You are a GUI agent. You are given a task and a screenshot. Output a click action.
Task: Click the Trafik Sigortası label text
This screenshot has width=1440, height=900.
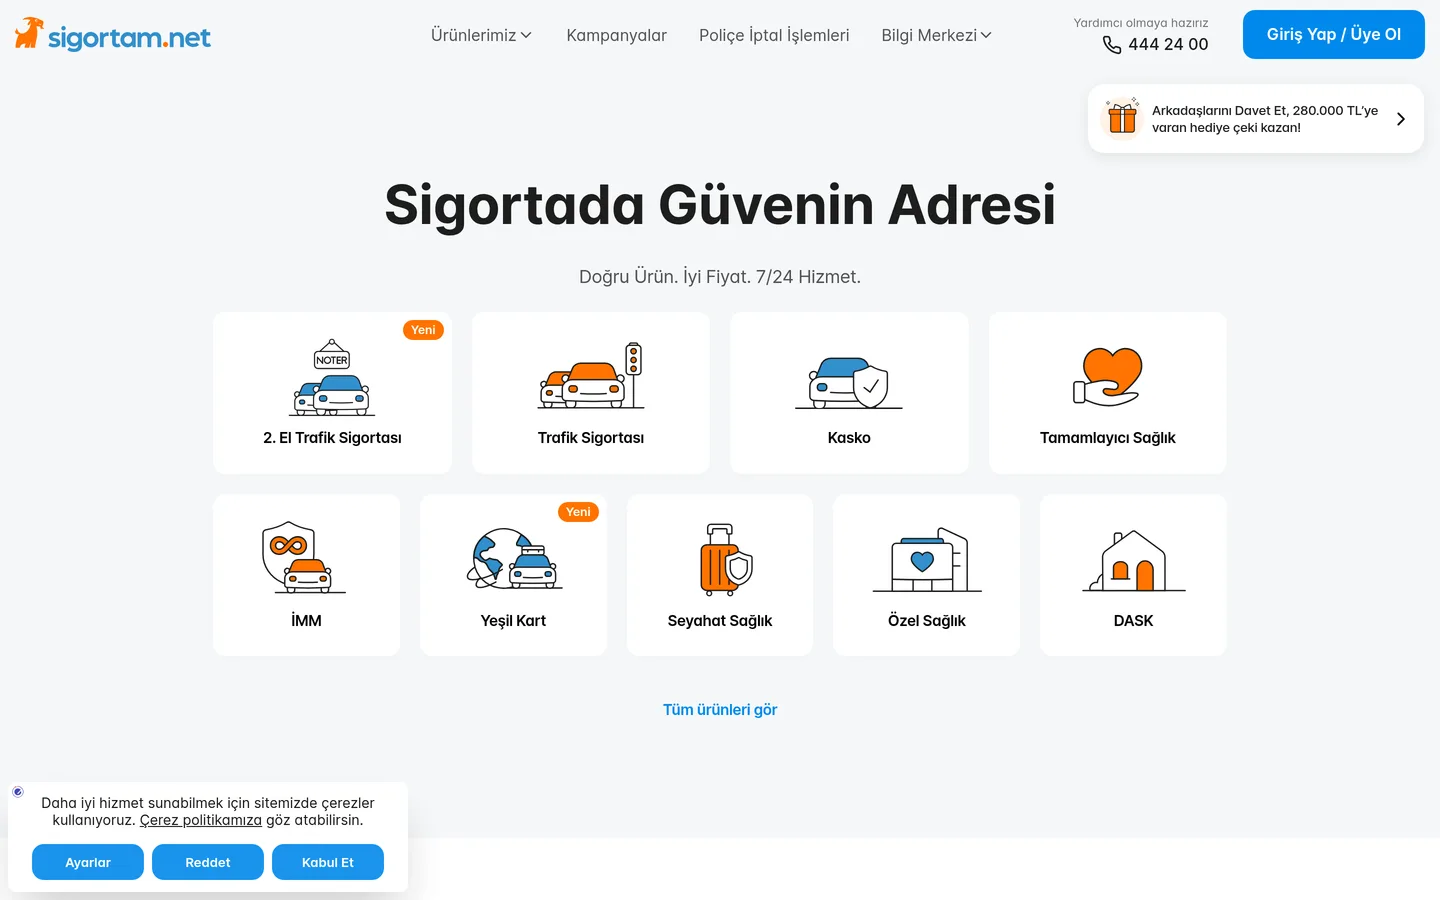[591, 438]
